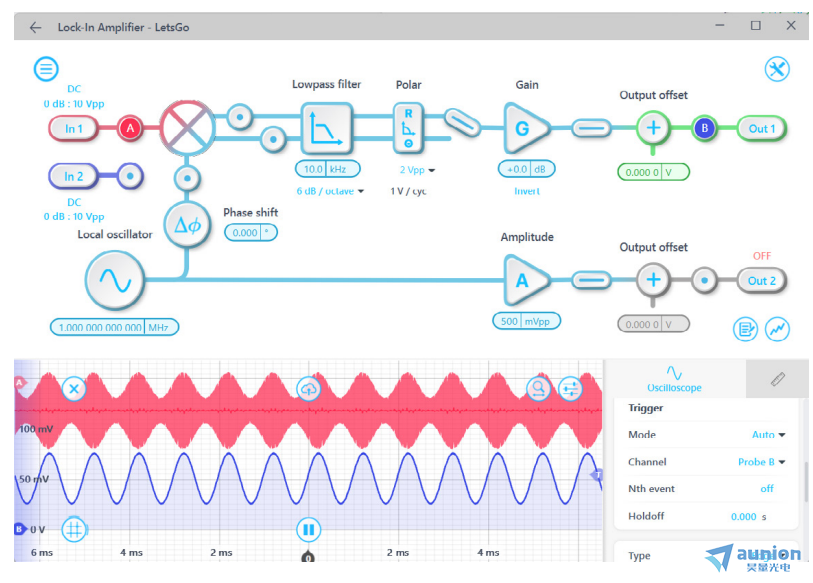Expand the 6 dB / octave dropdown
Image resolution: width=813 pixels, height=583 pixels.
(x=330, y=191)
